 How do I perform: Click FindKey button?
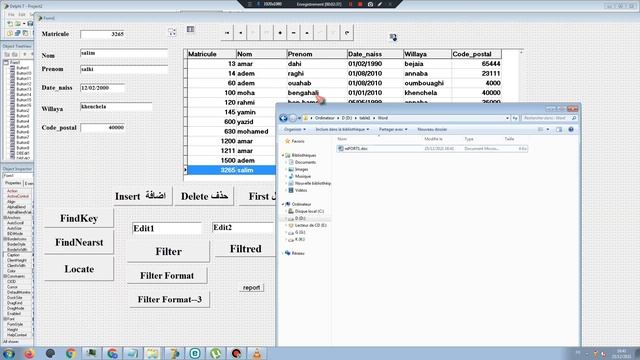pos(79,218)
